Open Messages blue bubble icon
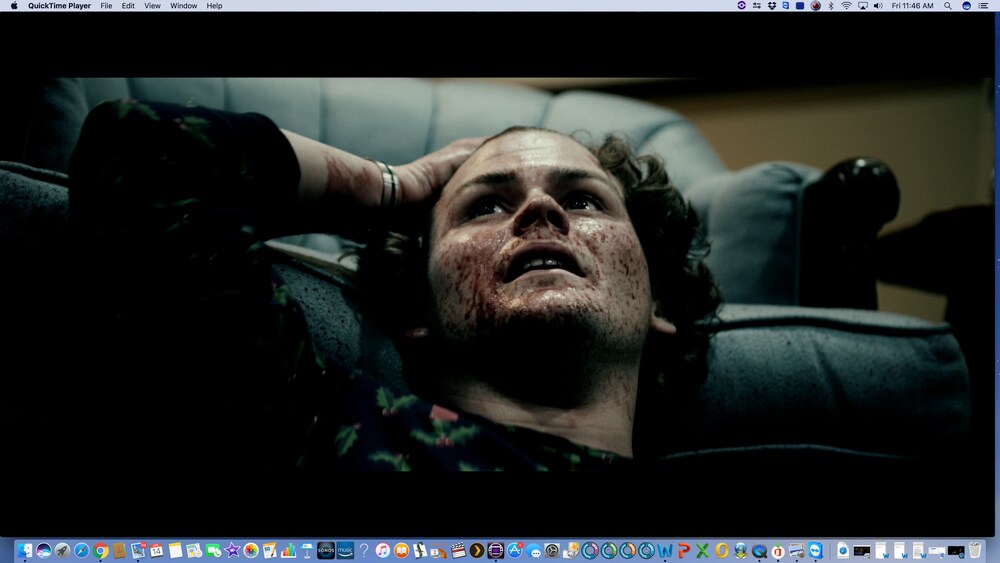This screenshot has width=1000, height=563. (x=533, y=552)
